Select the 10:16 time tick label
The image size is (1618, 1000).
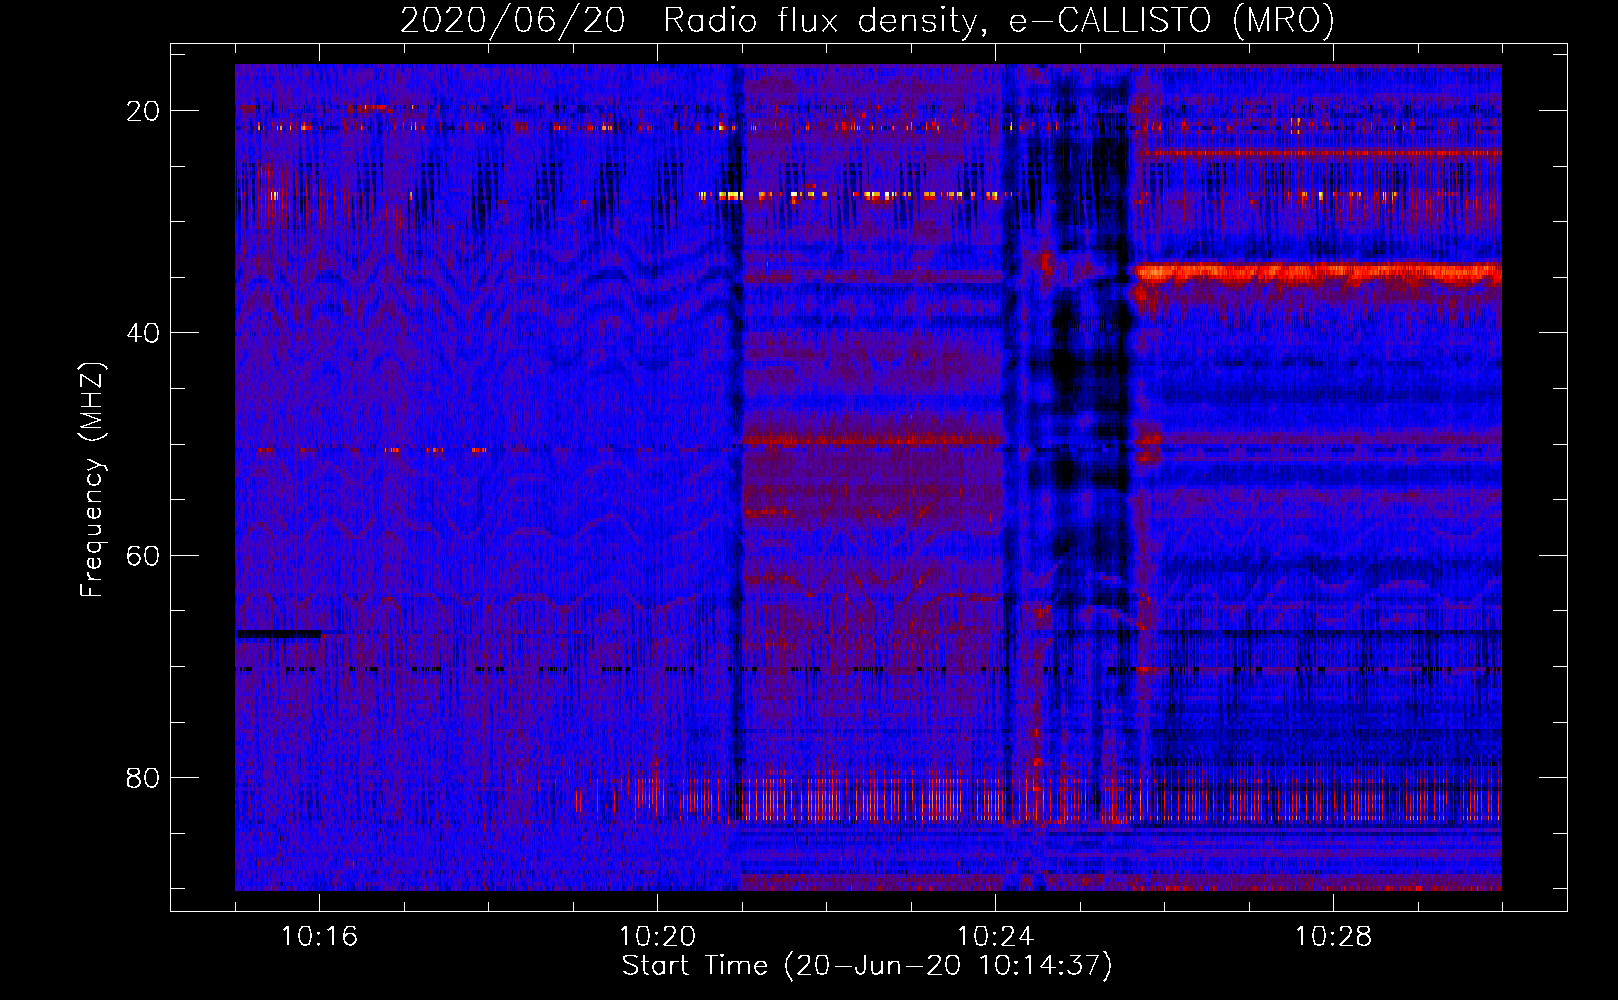pos(319,937)
